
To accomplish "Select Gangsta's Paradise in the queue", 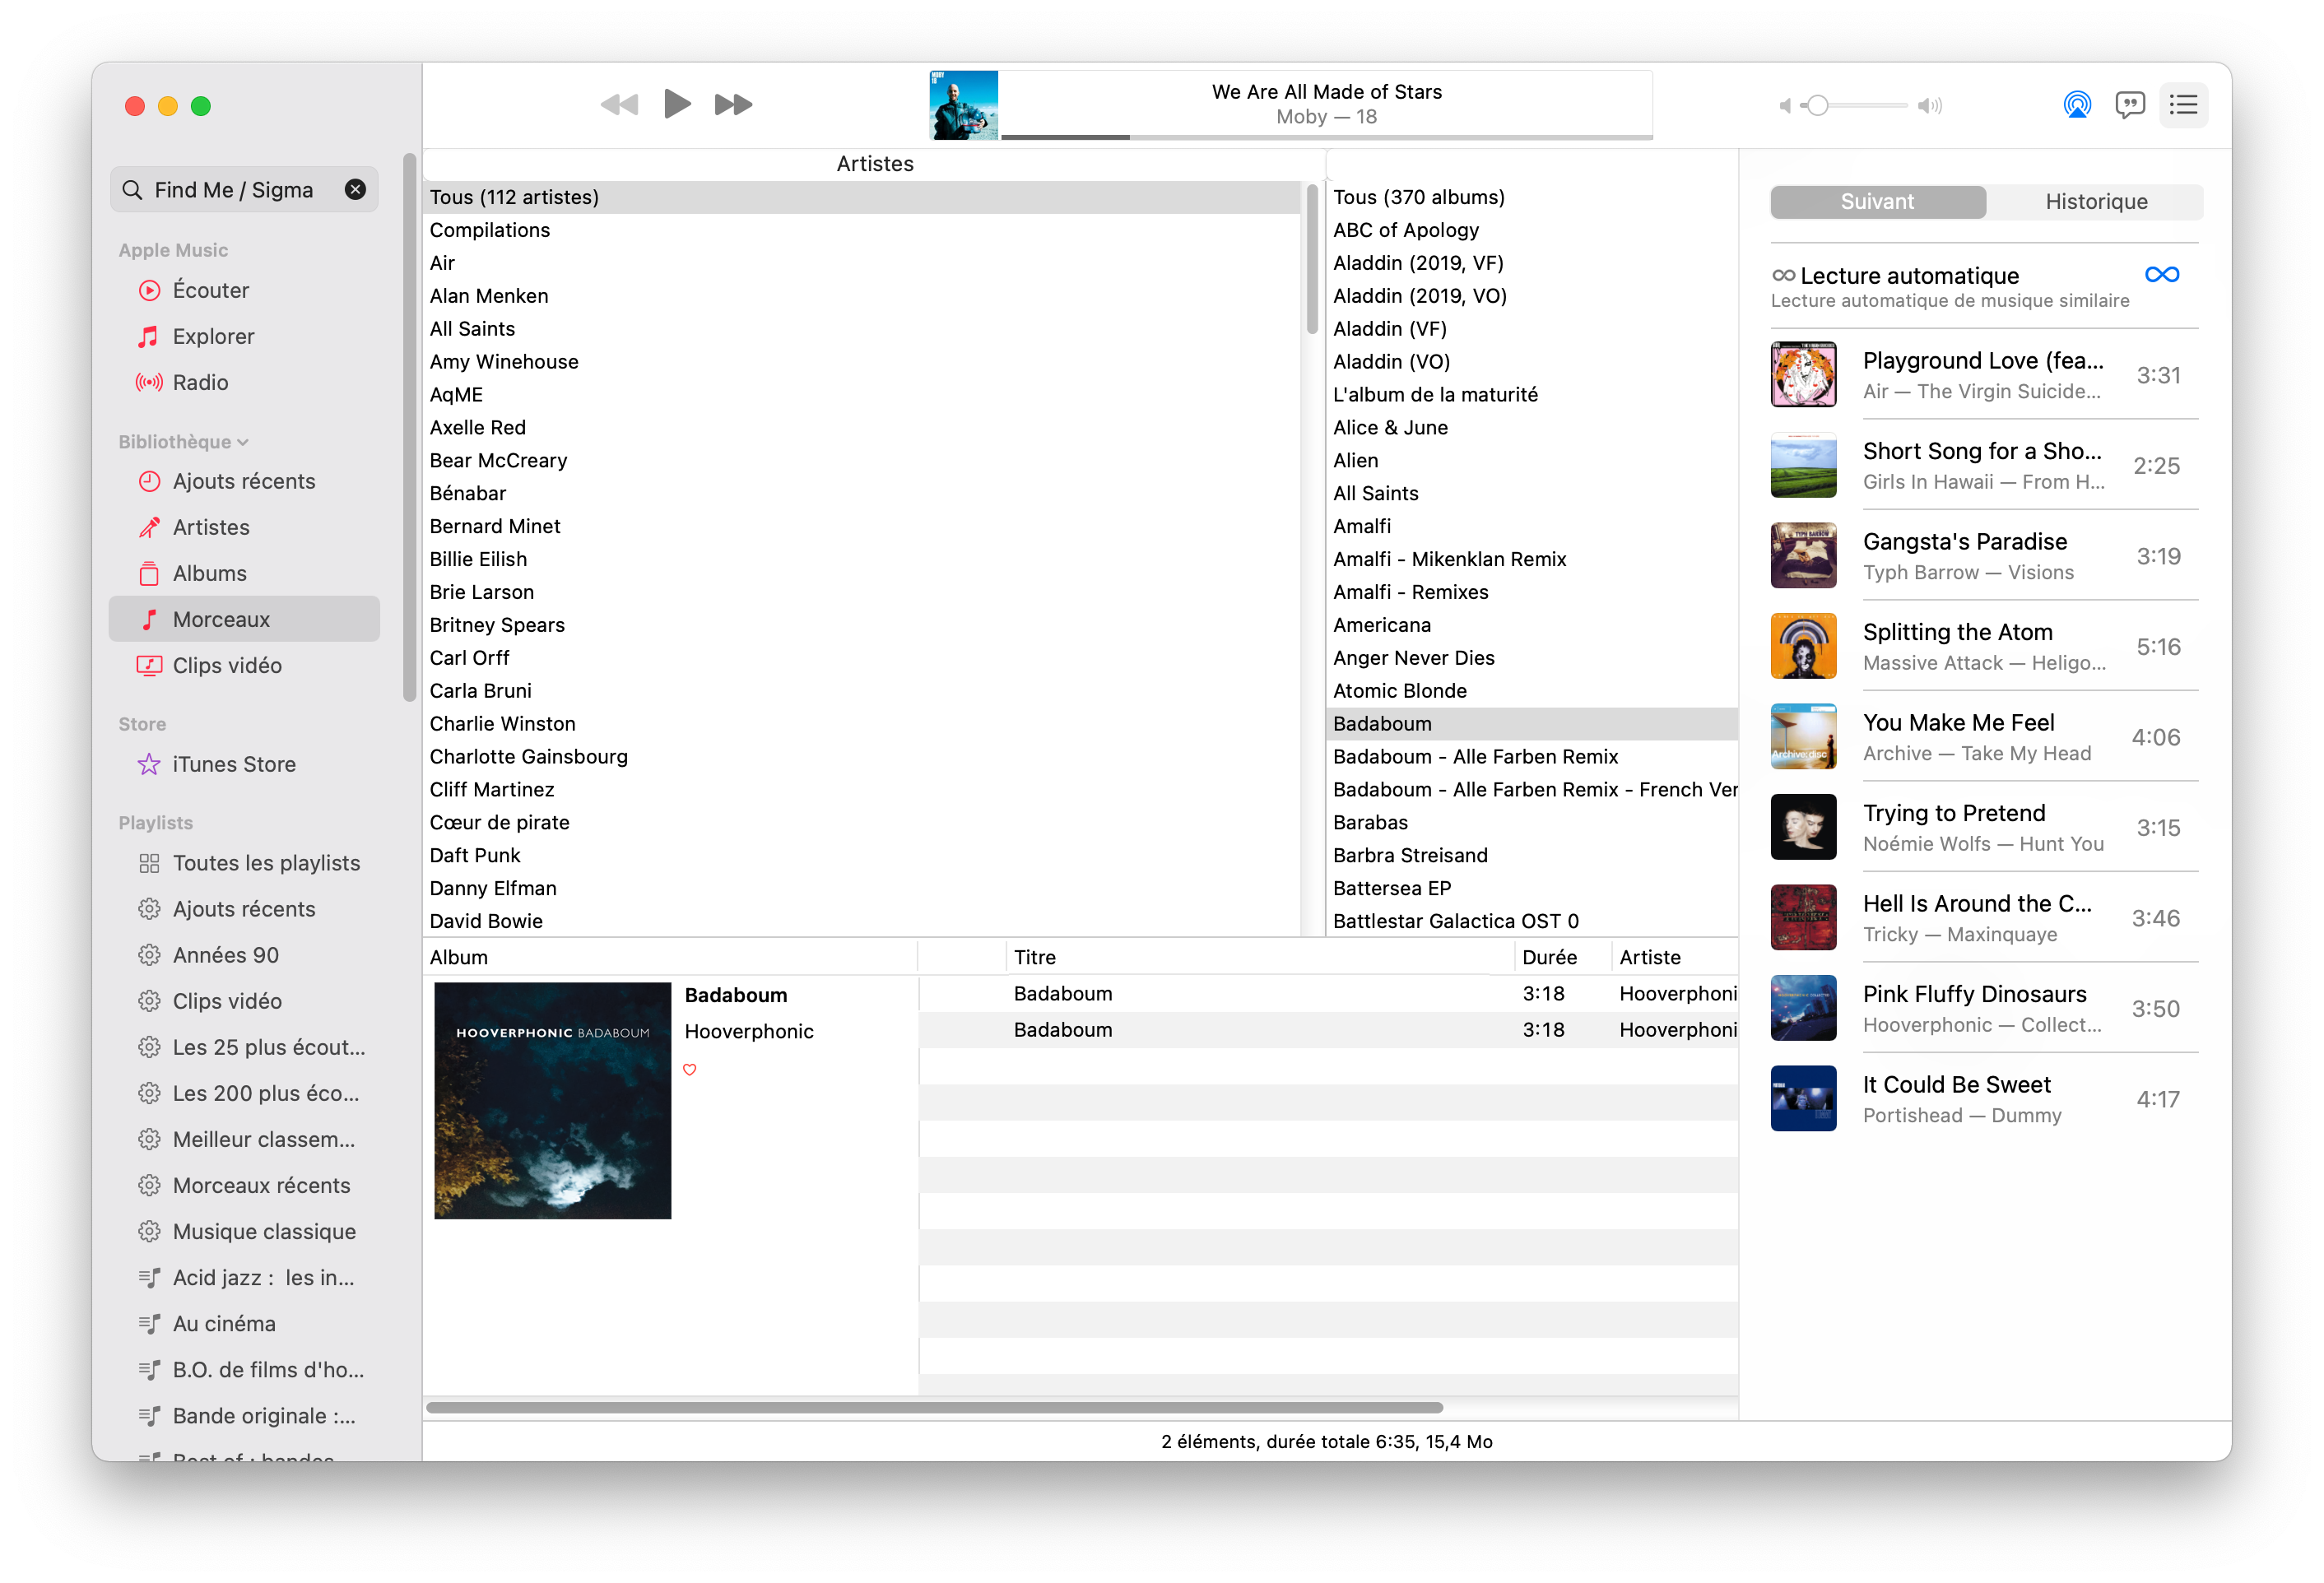I will click(x=1984, y=556).
